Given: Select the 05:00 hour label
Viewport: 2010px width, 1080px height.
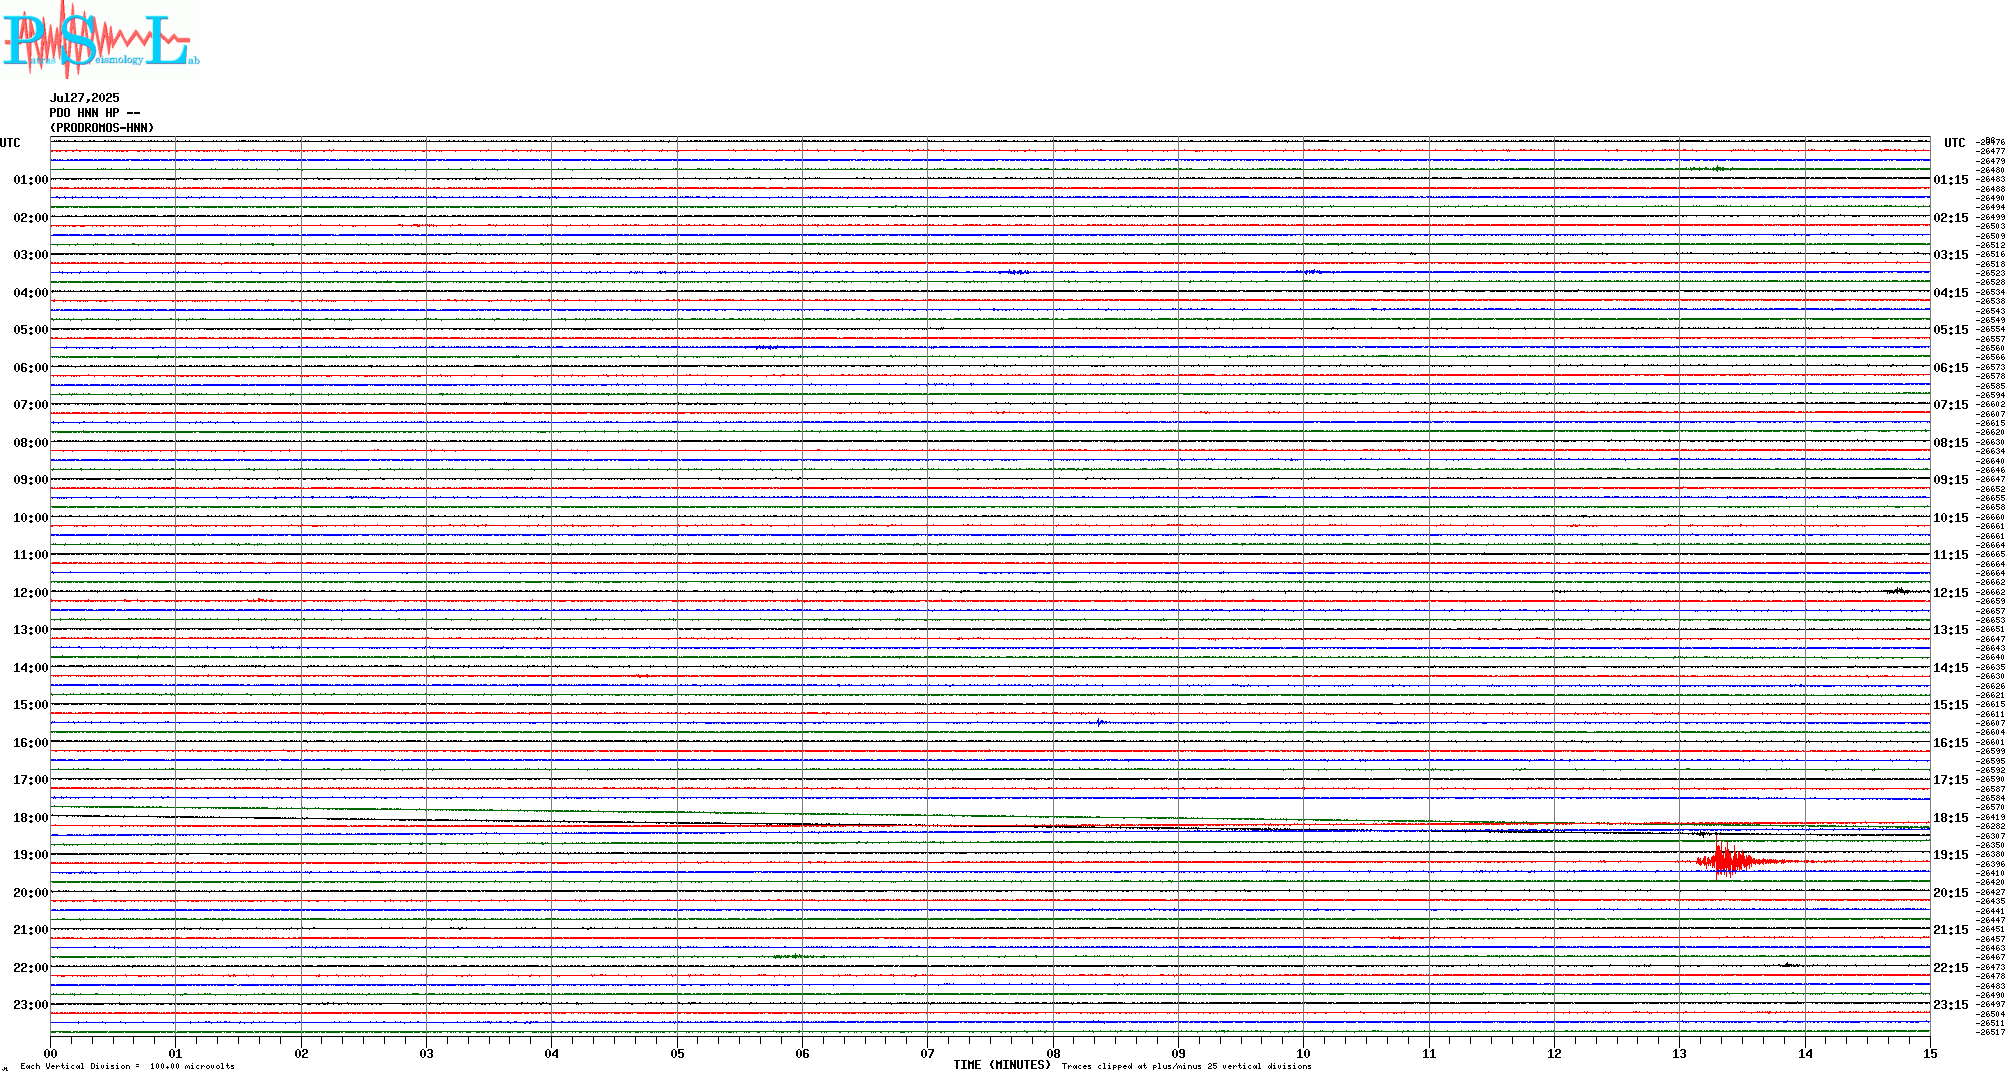Looking at the screenshot, I should (x=31, y=330).
